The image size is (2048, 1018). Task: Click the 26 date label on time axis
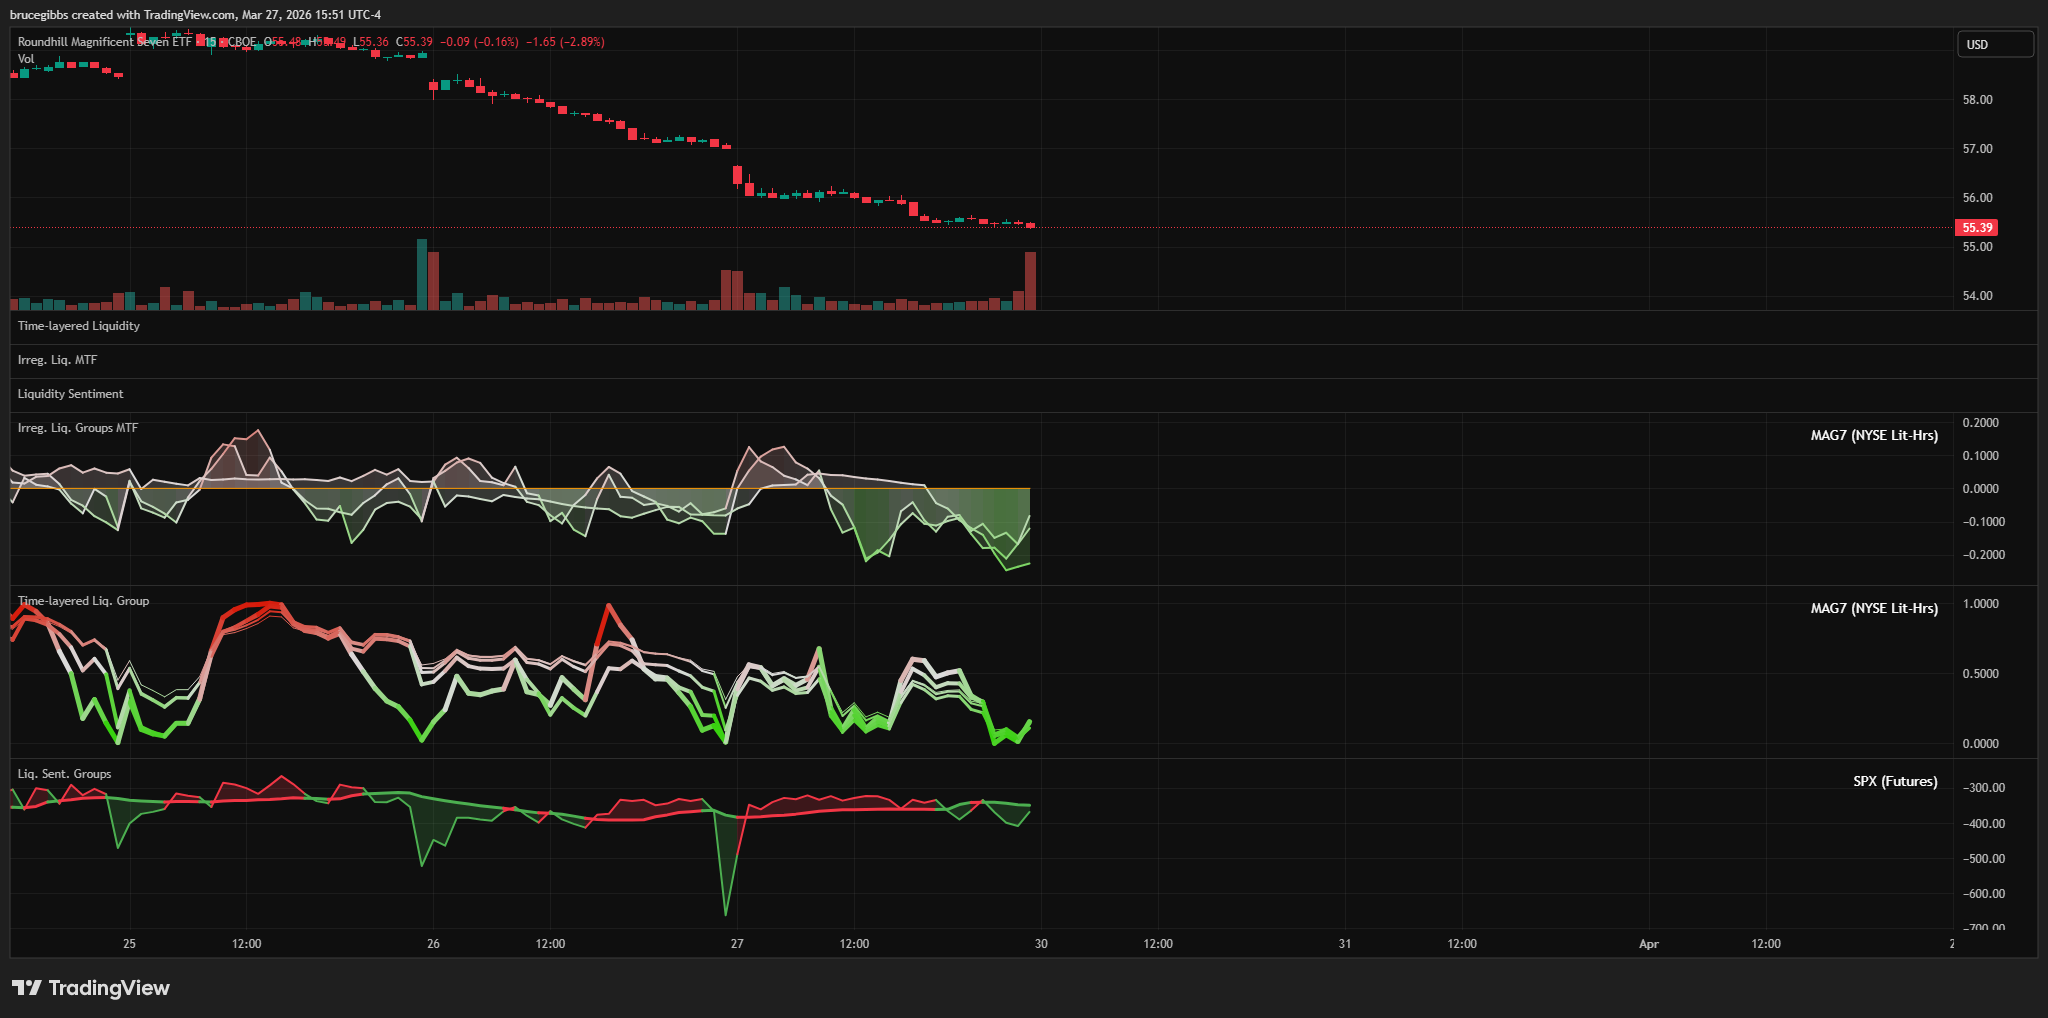433,944
